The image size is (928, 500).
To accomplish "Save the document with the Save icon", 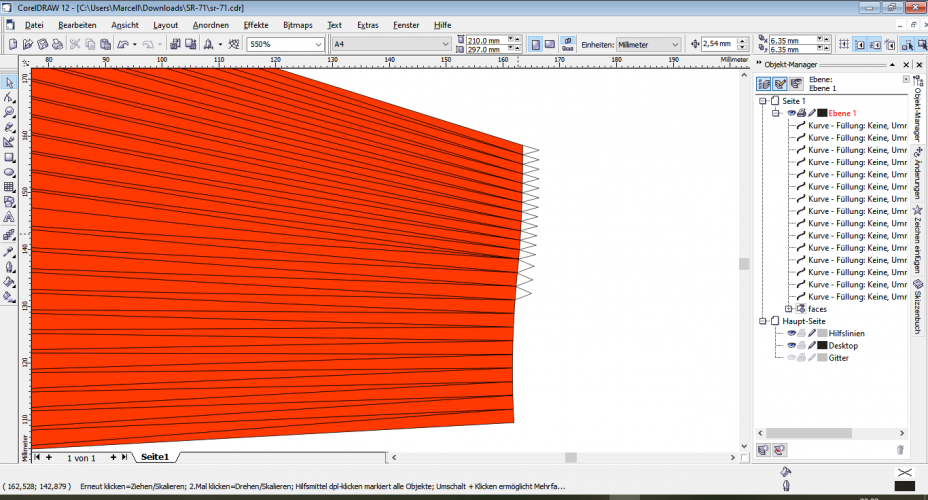I will tap(42, 44).
